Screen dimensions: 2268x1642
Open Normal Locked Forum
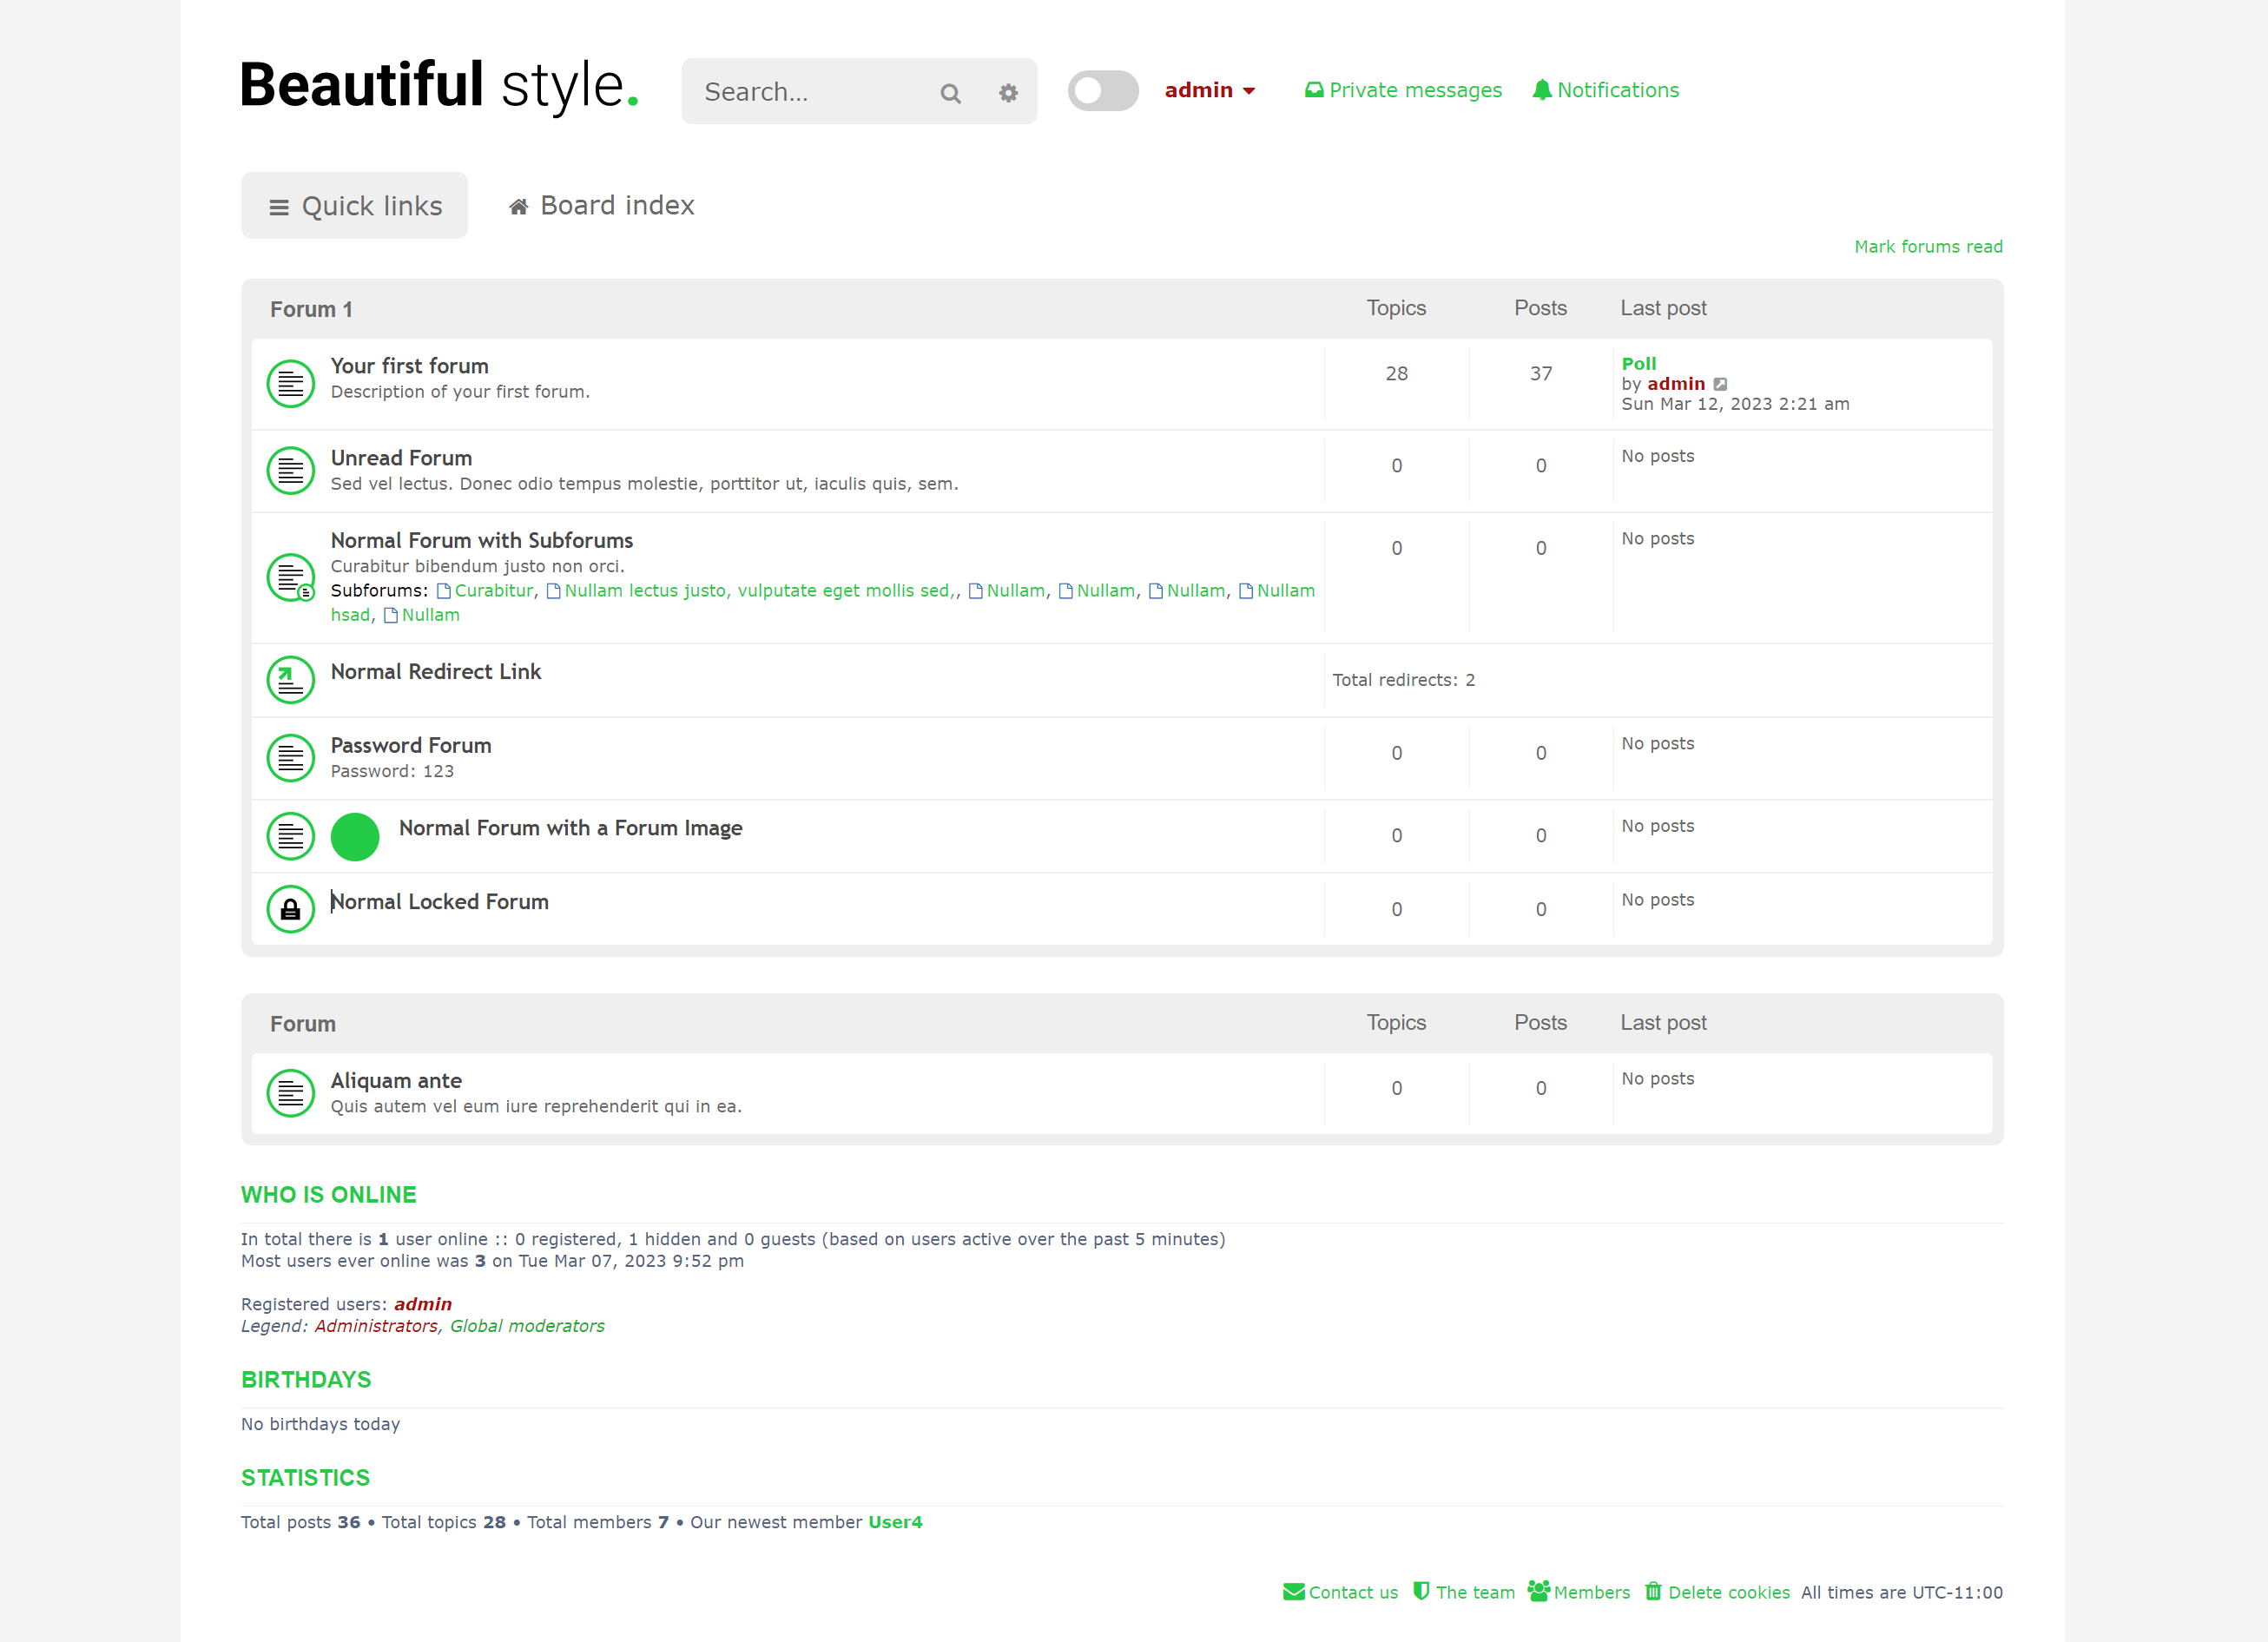[x=440, y=902]
